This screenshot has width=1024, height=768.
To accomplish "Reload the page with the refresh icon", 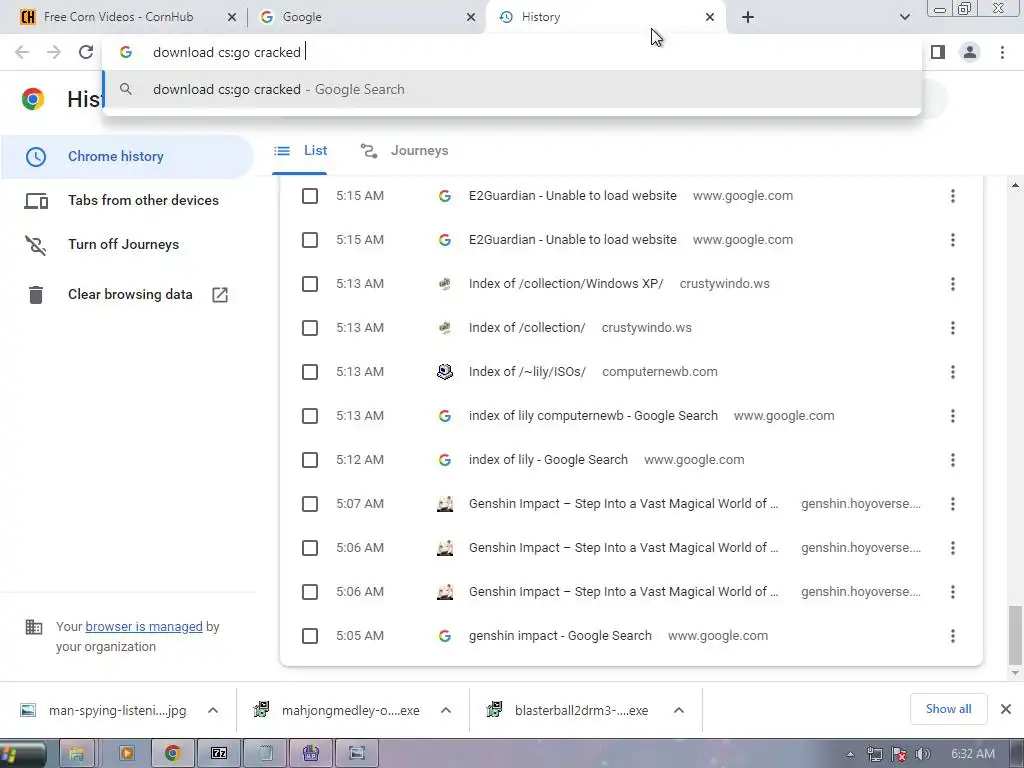I will (86, 52).
